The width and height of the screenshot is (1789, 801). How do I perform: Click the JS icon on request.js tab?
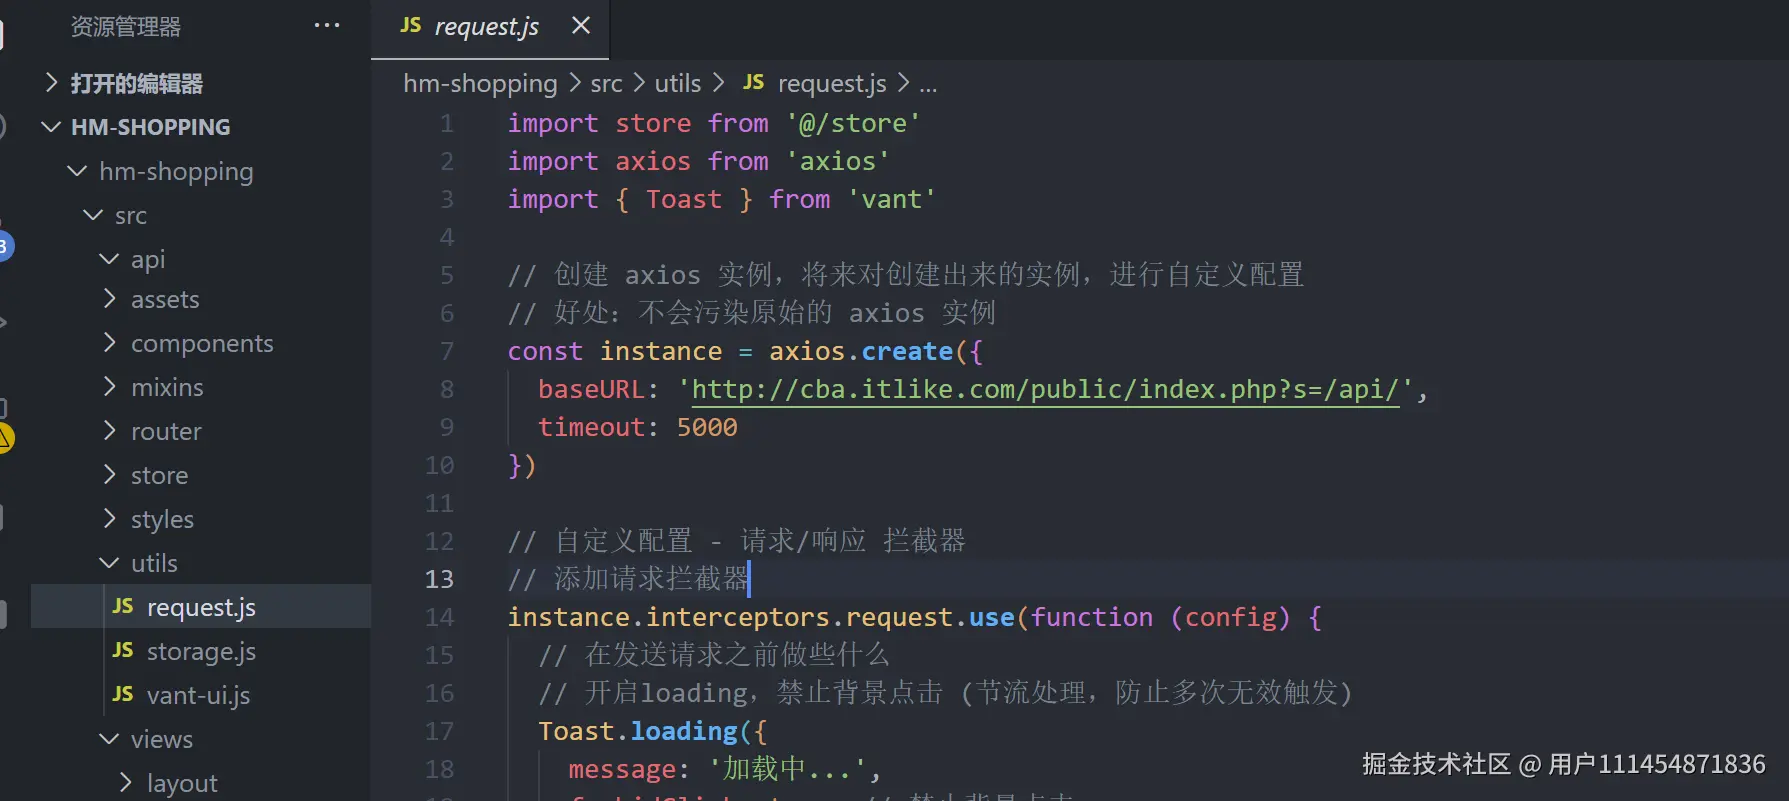click(411, 26)
